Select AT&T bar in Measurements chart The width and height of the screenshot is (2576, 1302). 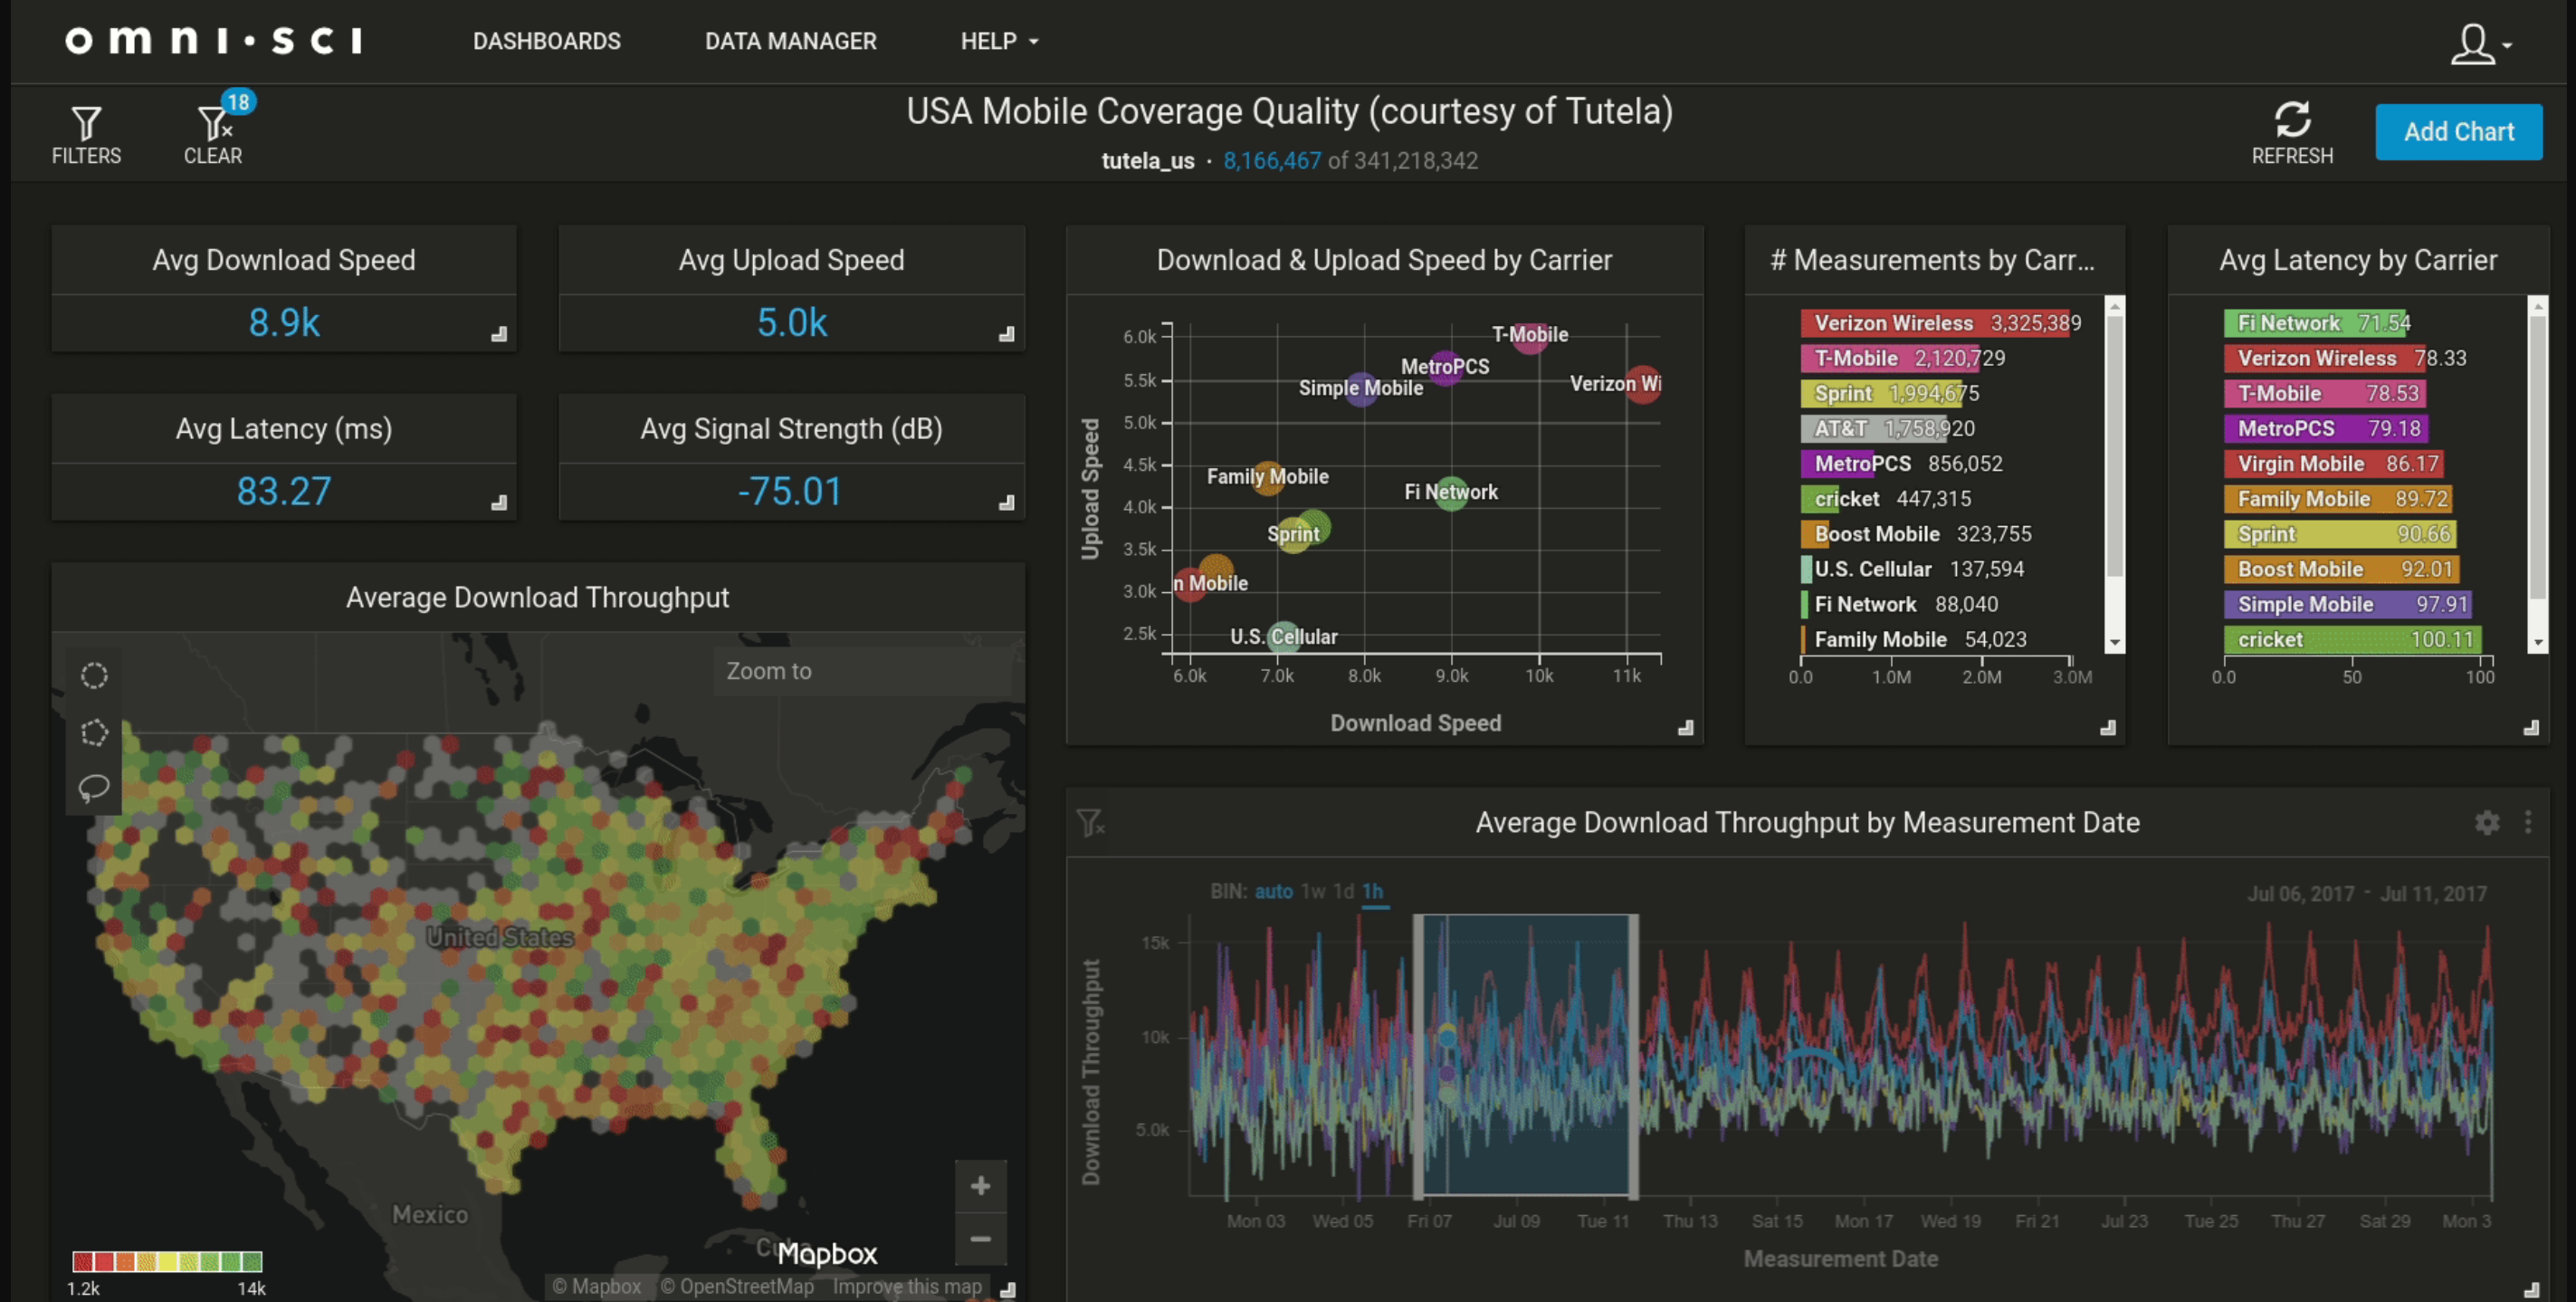pos(1873,428)
